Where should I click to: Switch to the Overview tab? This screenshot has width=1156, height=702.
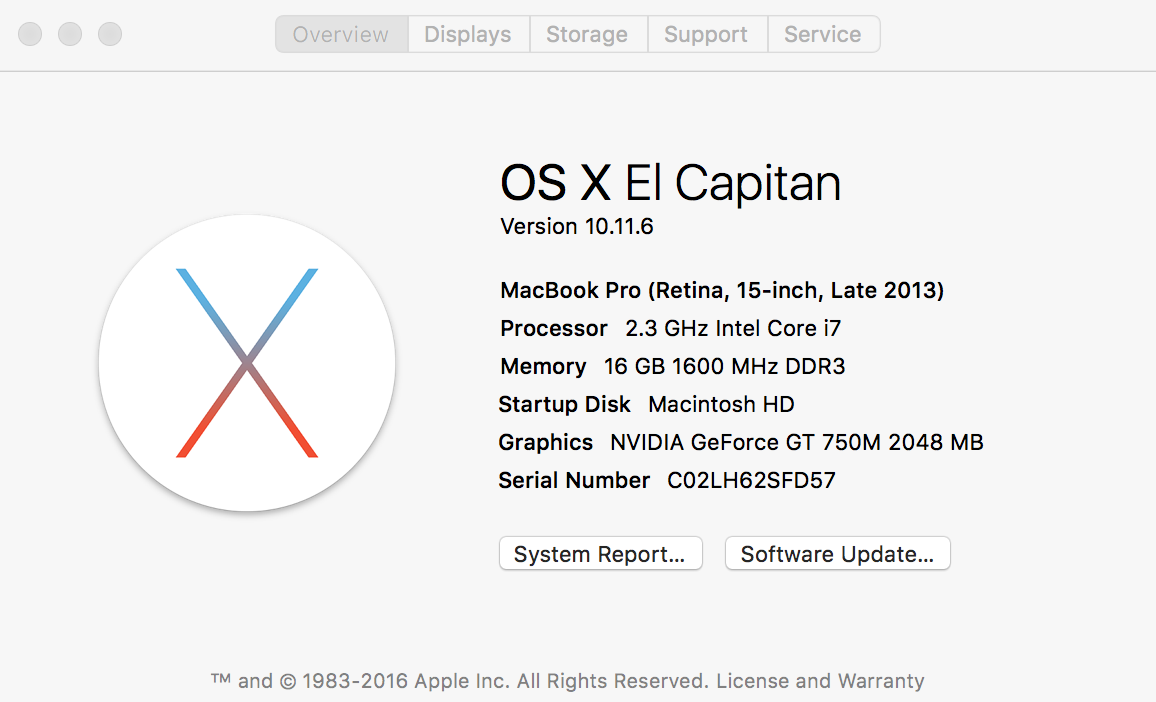coord(341,34)
